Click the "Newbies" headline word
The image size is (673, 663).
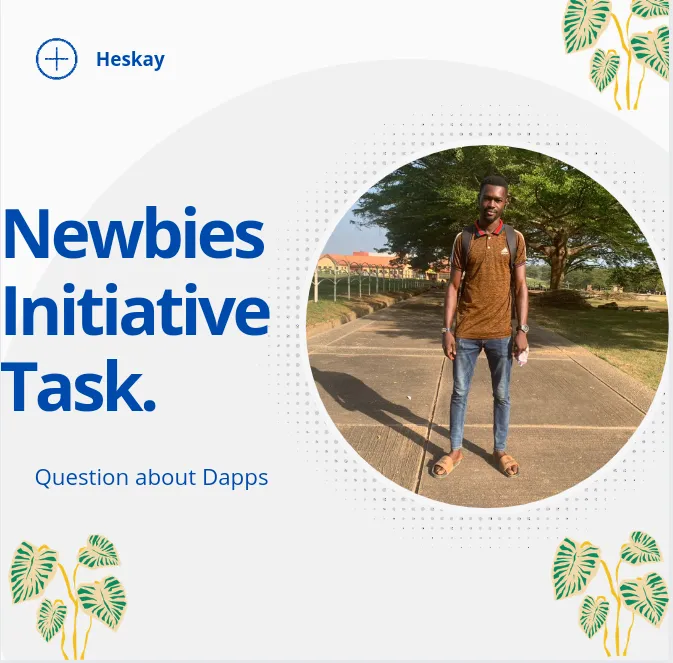click(134, 234)
